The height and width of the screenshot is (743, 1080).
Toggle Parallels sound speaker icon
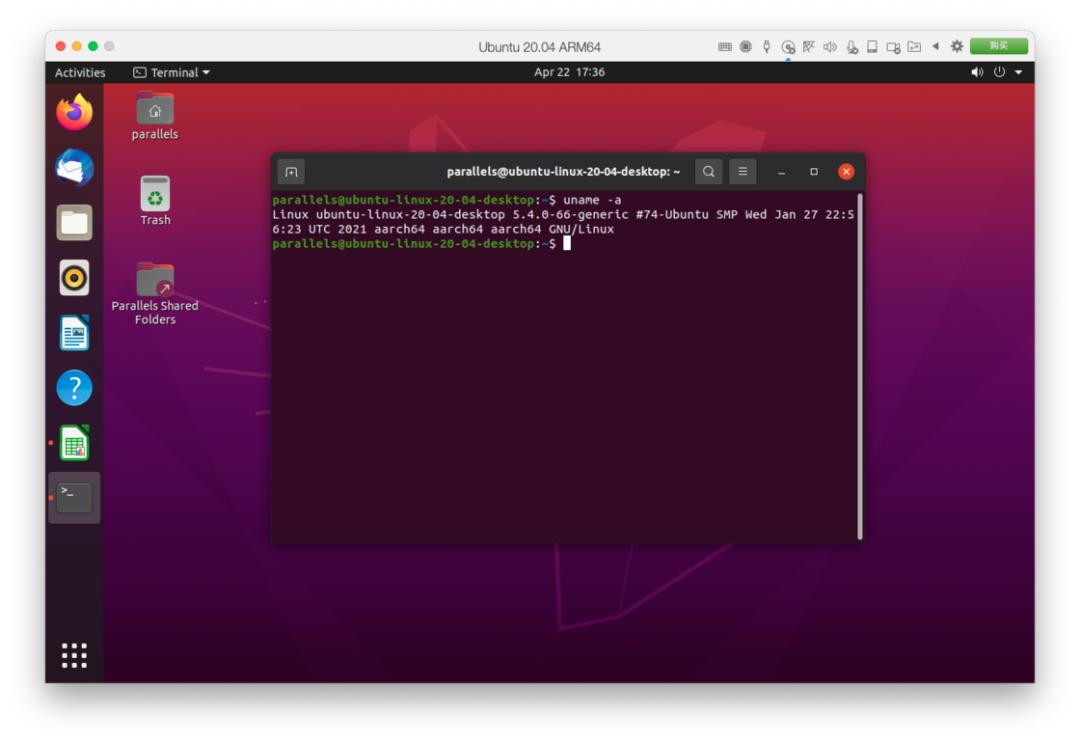pos(830,46)
